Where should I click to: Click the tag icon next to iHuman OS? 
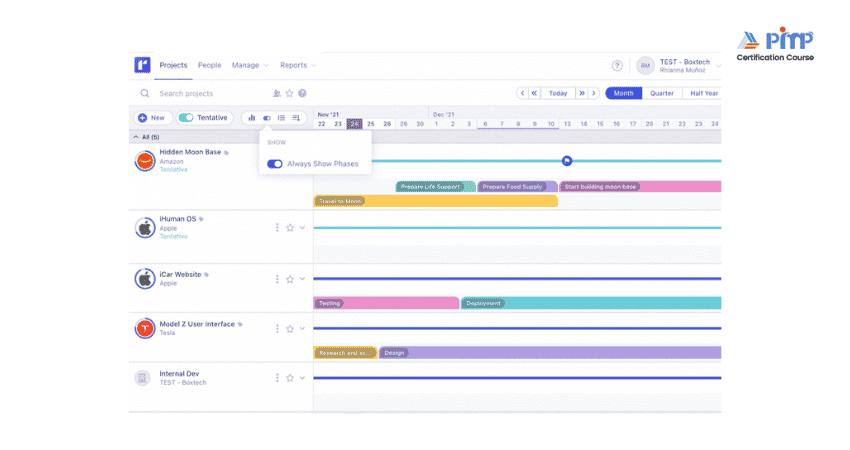pyautogui.click(x=201, y=220)
